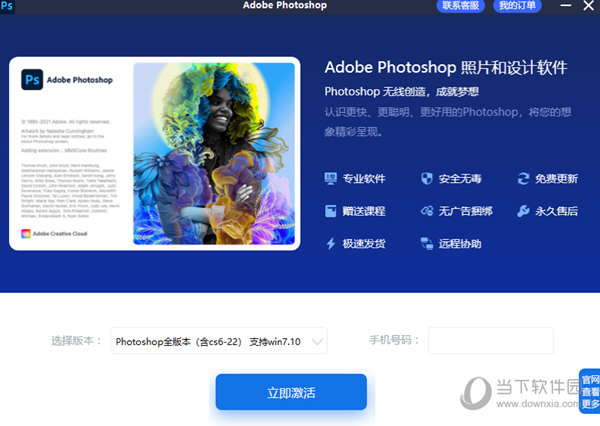
Task: Open 联系客服 customer service
Action: click(461, 6)
